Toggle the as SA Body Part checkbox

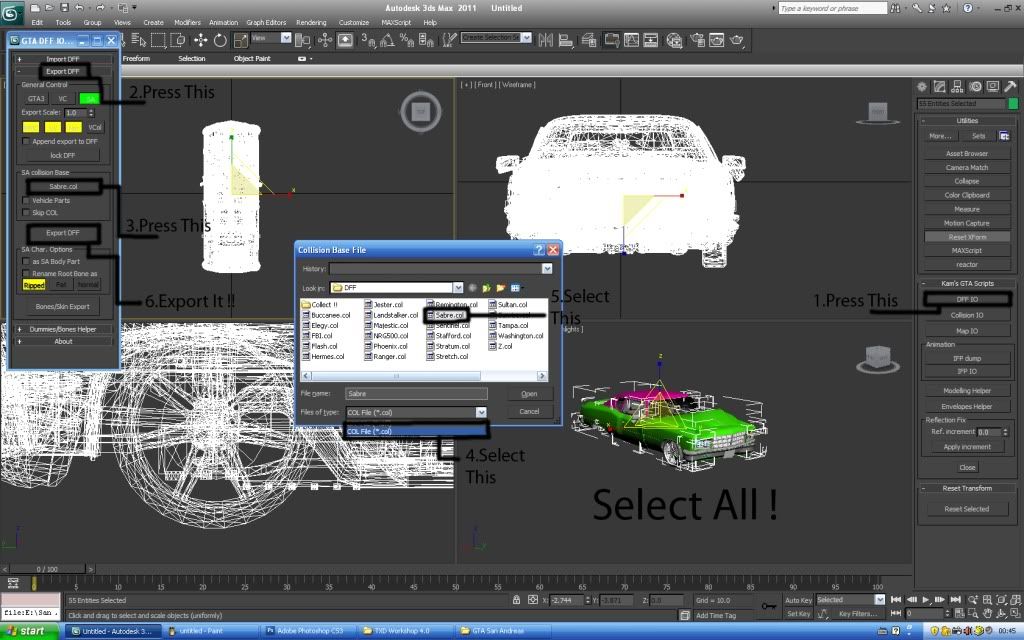tap(26, 261)
